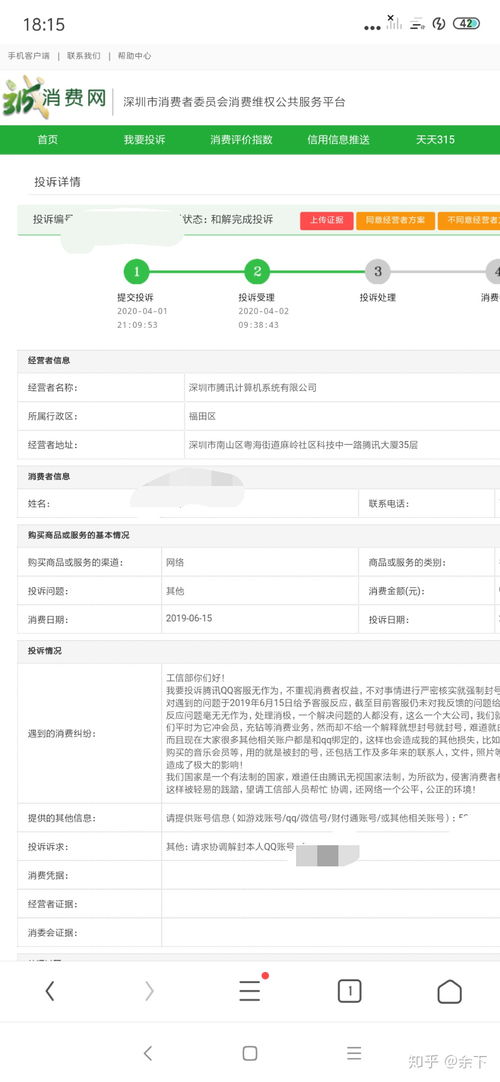
Task: Click the 消费凭据 row label
Action: pos(48,875)
